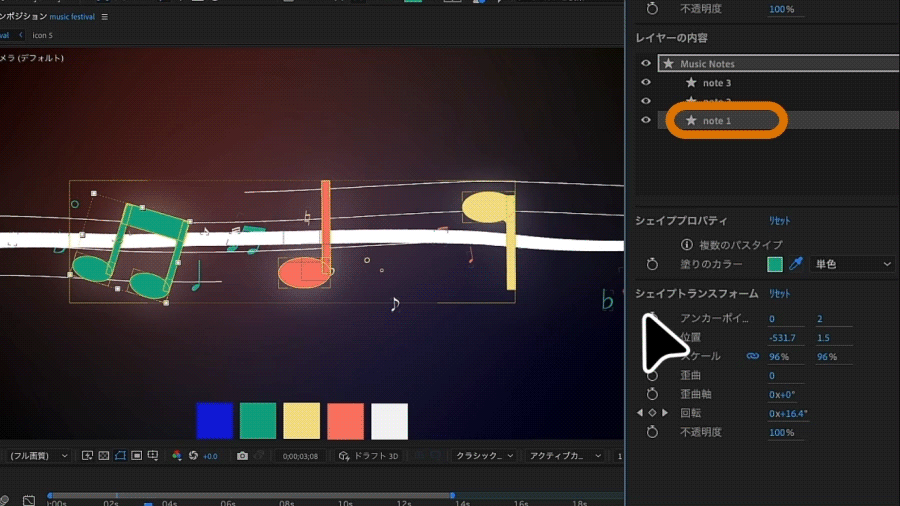
Task: Click the info icon beside 複数のパスタイプ
Action: click(686, 245)
